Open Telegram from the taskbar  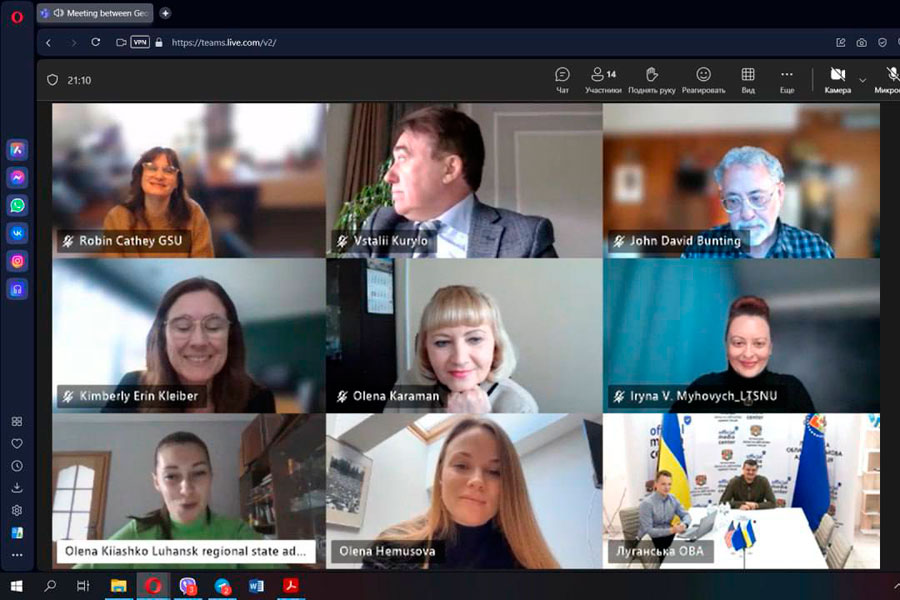(222, 586)
